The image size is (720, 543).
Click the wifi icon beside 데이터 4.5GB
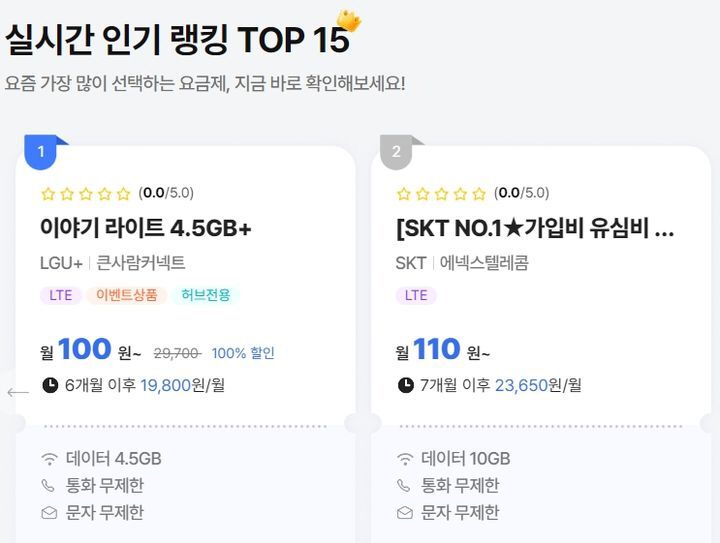pos(50,459)
